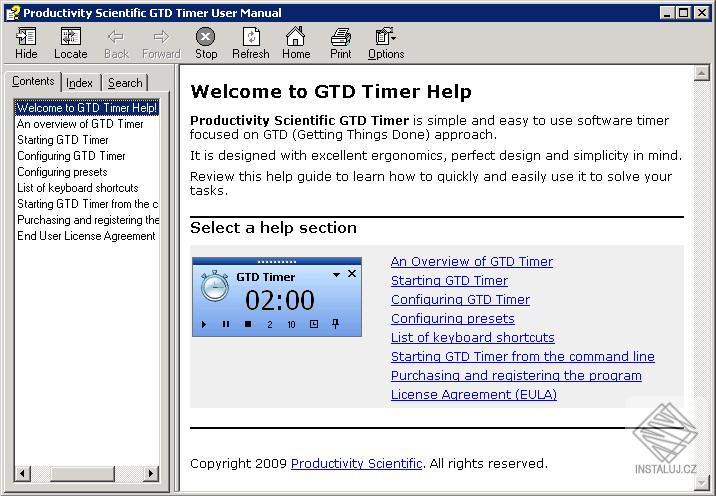Select 'Starting GTD Timer from the c' topic
Screen dimensions: 716x496
[88, 204]
